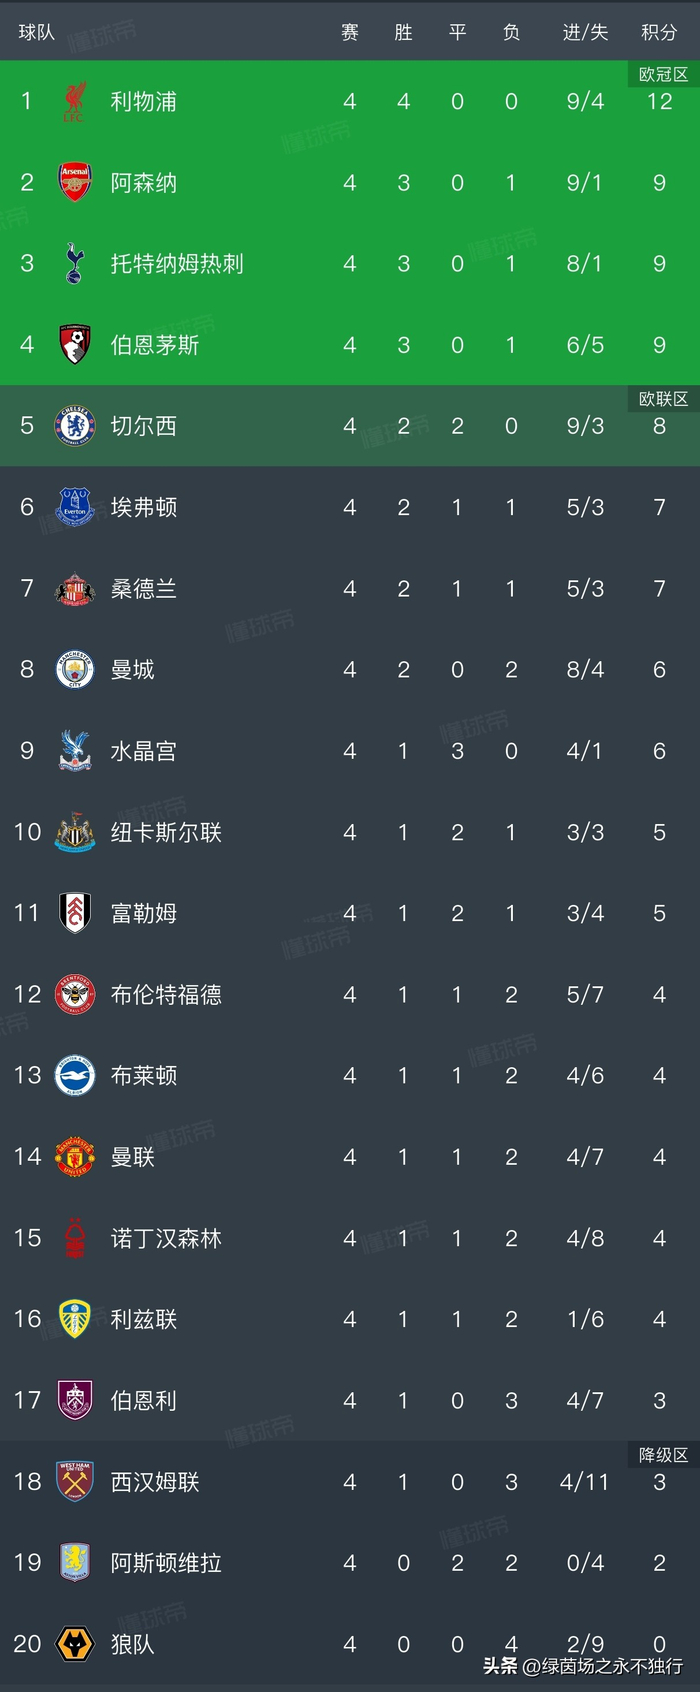
Task: Click the Crystal Palace eagle crest
Action: (x=74, y=750)
